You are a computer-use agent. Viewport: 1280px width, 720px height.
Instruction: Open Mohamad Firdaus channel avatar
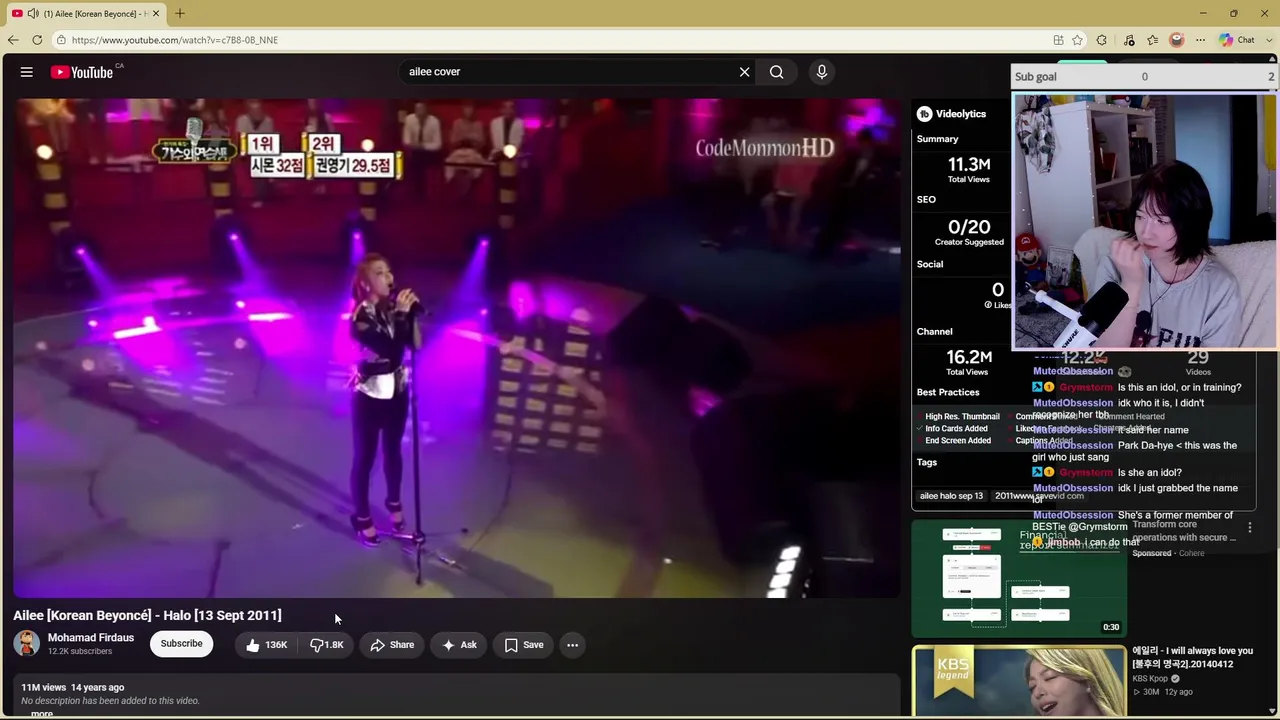pyautogui.click(x=27, y=644)
